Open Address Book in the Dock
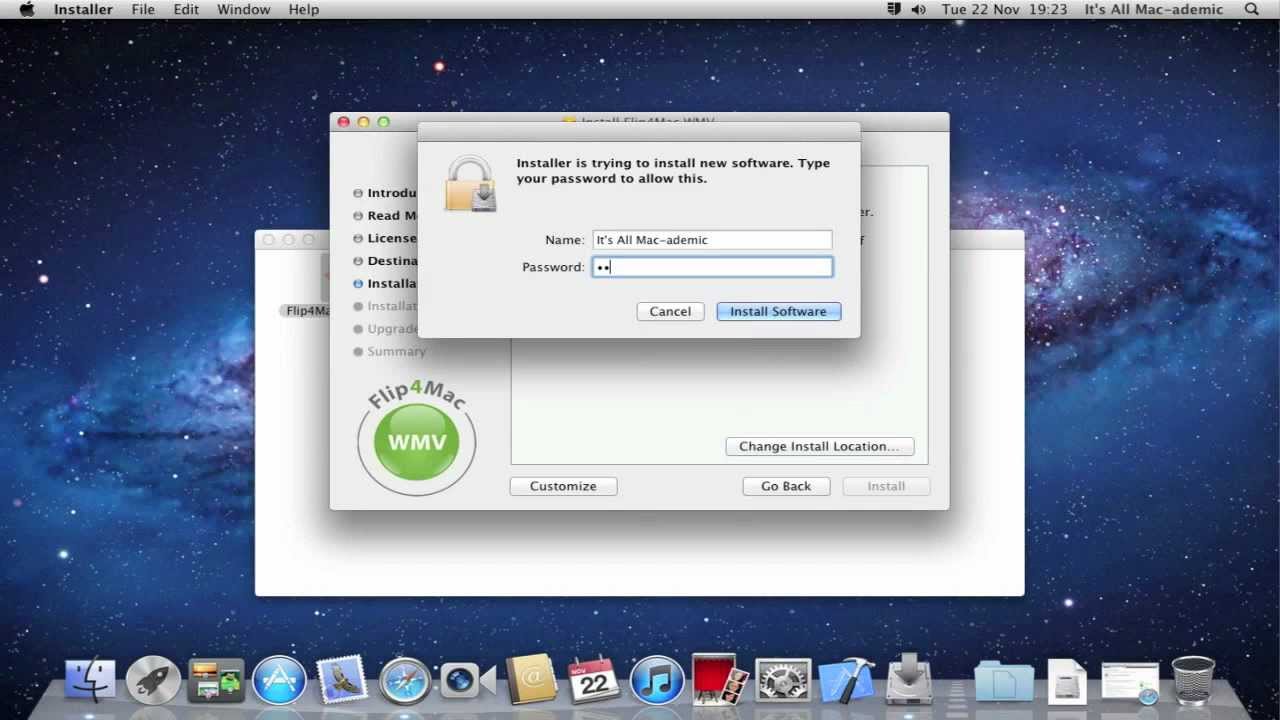 click(x=531, y=681)
